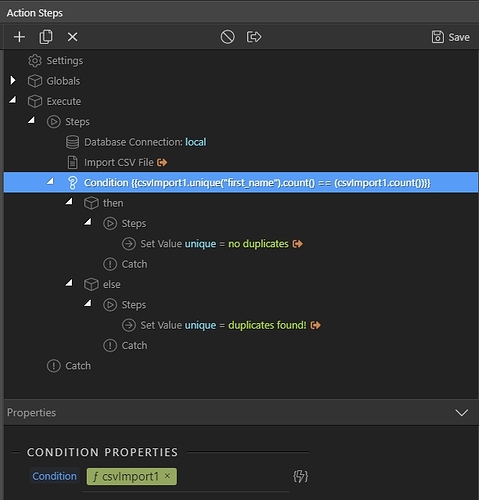Select the Condition csvImport1.unique row

(x=241, y=183)
